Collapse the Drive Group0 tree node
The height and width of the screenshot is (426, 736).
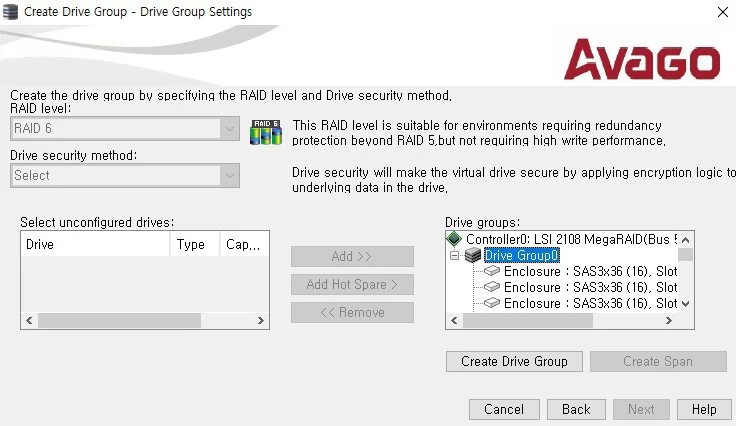tap(455, 256)
